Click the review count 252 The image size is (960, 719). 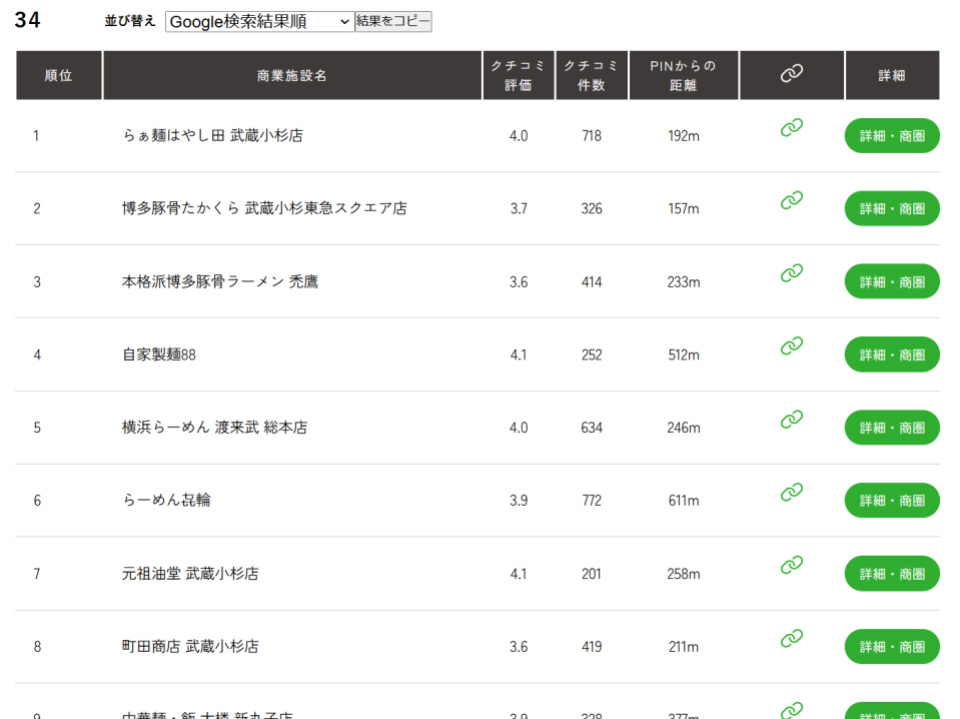click(x=591, y=355)
